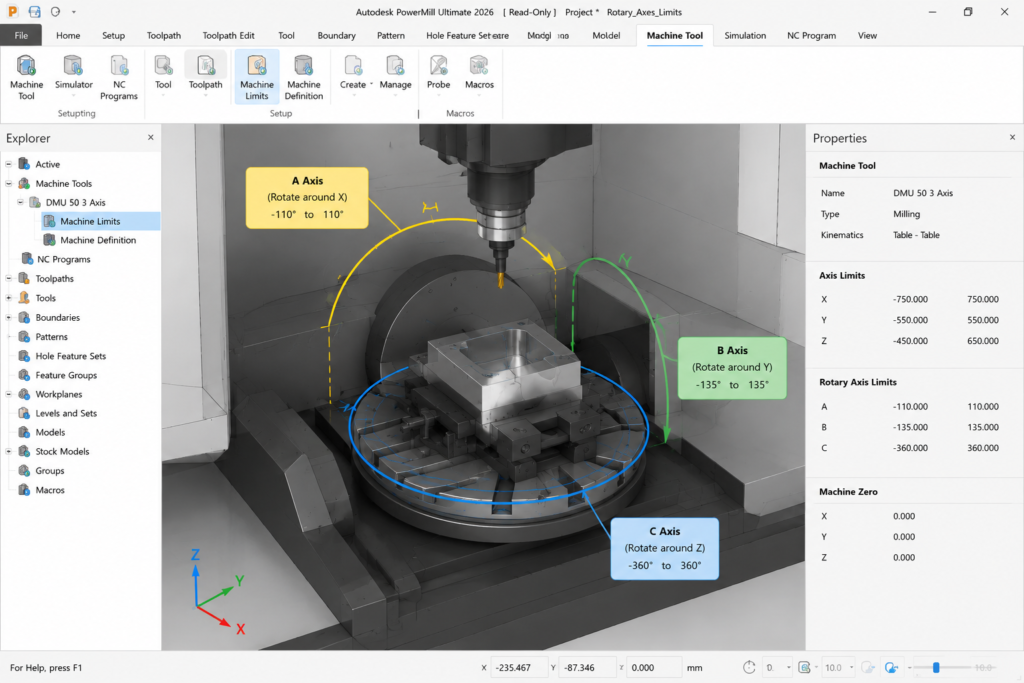Click the undo arrow in the title bar
Viewport: 1024px width, 683px height.
[x=56, y=12]
